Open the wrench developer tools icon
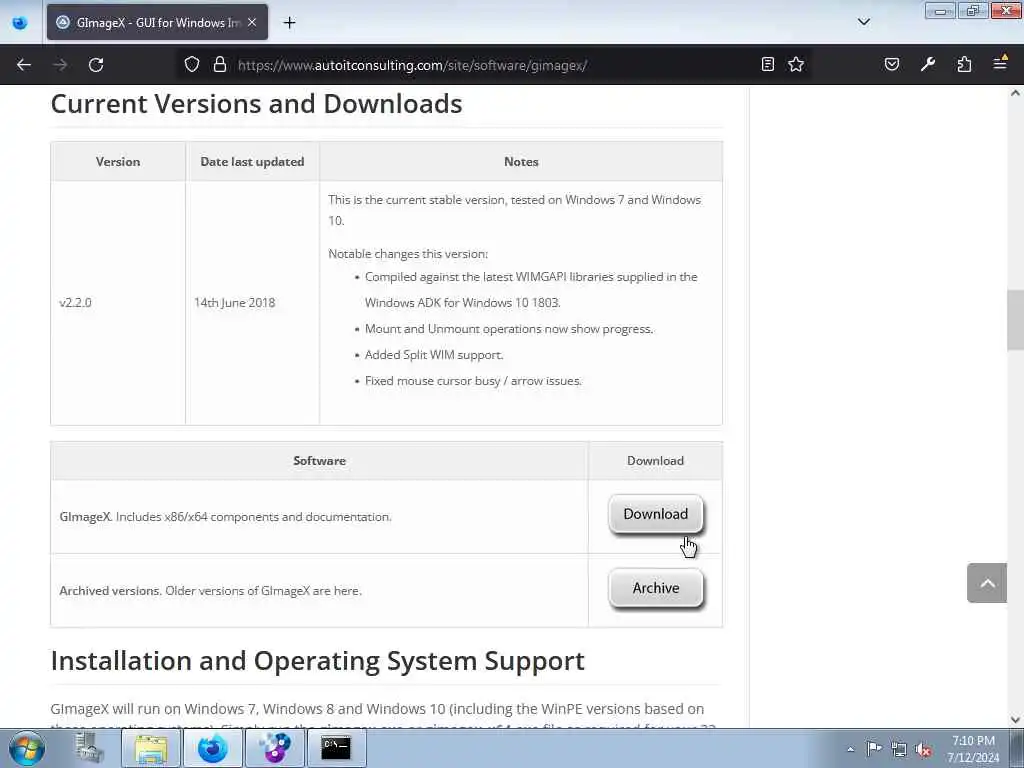Screen dimensions: 1024x768 (928, 64)
